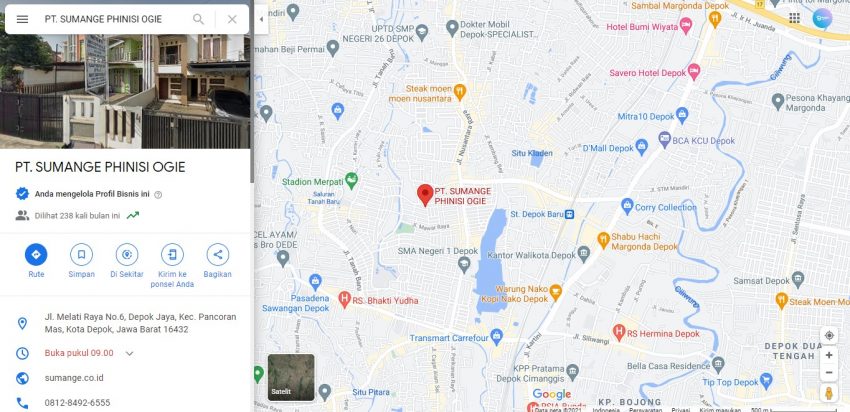Send to phone via Kirim ke ponsel Anda
Image resolution: width=850 pixels, height=412 pixels.
(x=172, y=254)
